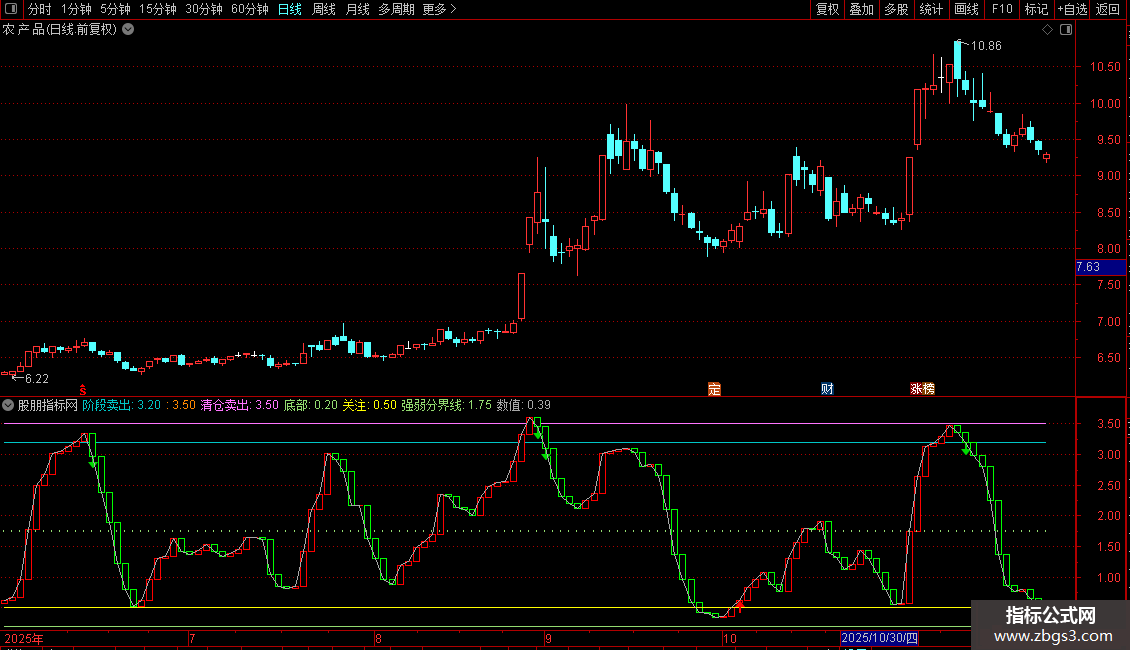This screenshot has width=1130, height=650.
Task: Click the 财 financial event marker
Action: 827,389
